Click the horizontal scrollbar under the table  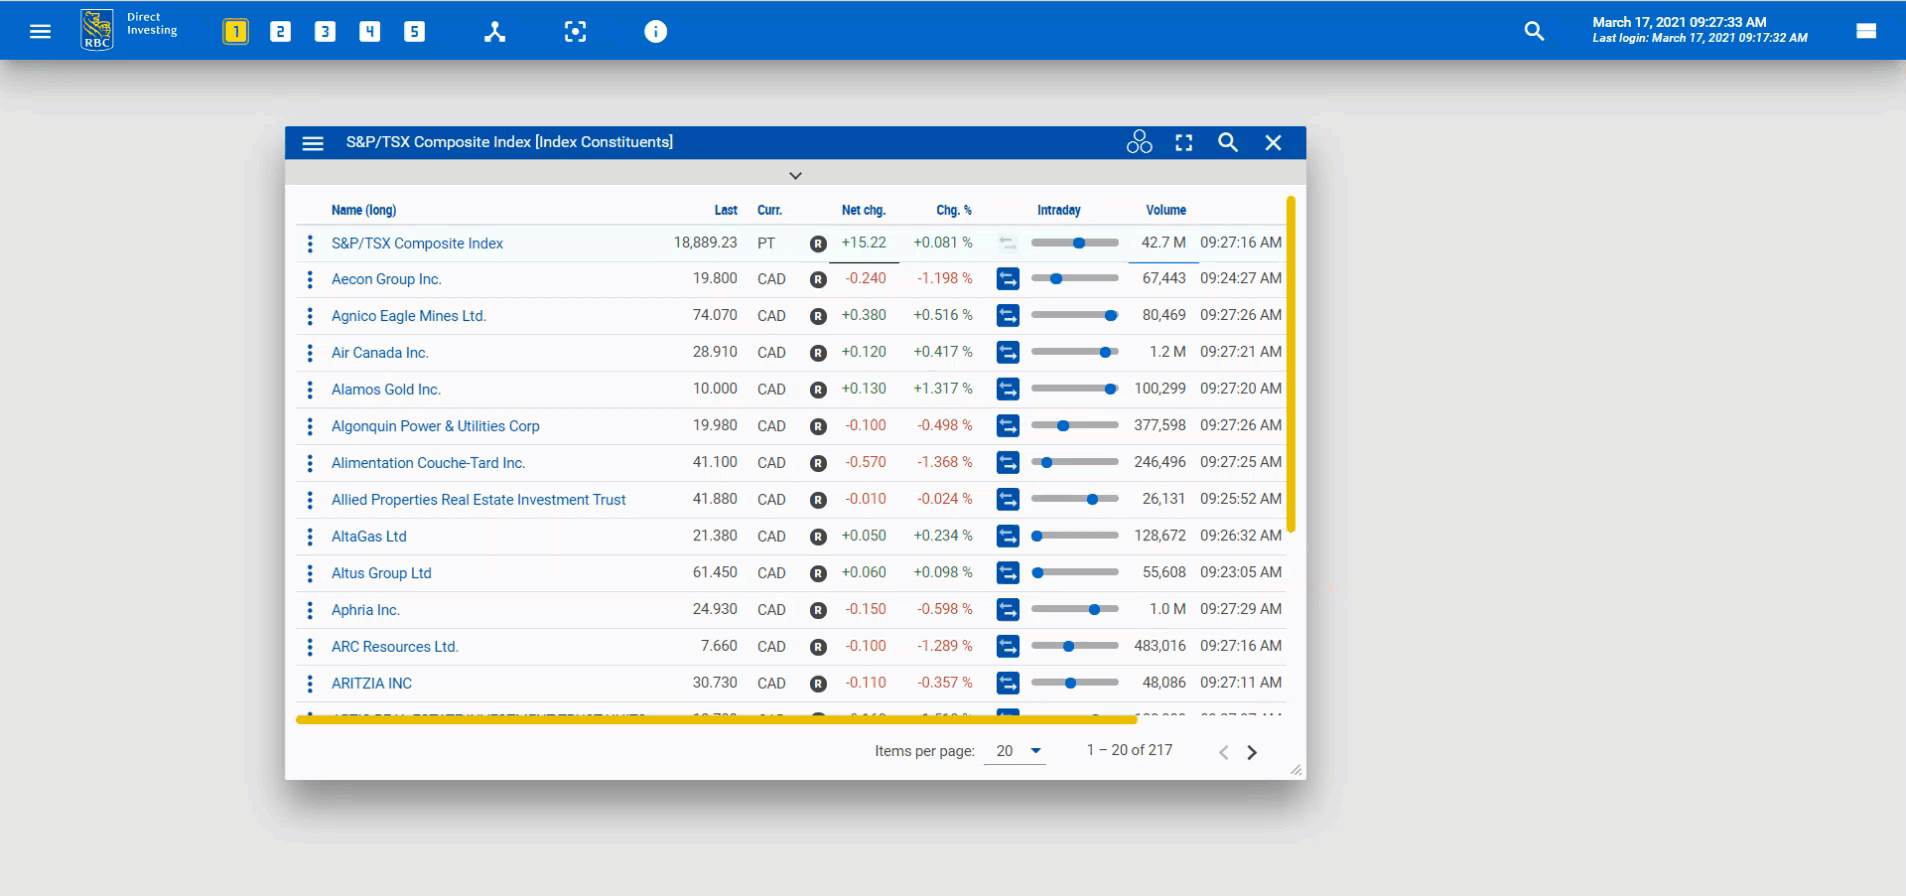click(716, 719)
